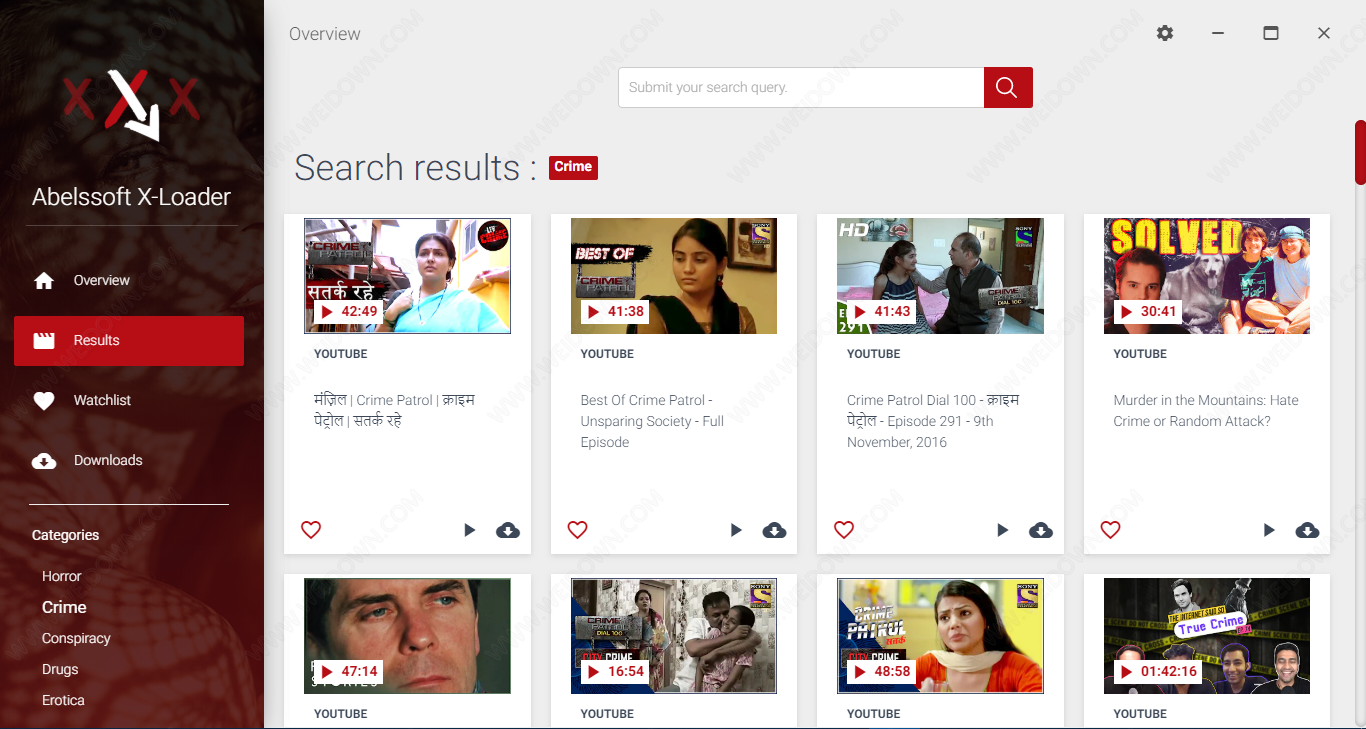The height and width of the screenshot is (729, 1366).
Task: Minimize the X-Loader window
Action: click(1218, 33)
